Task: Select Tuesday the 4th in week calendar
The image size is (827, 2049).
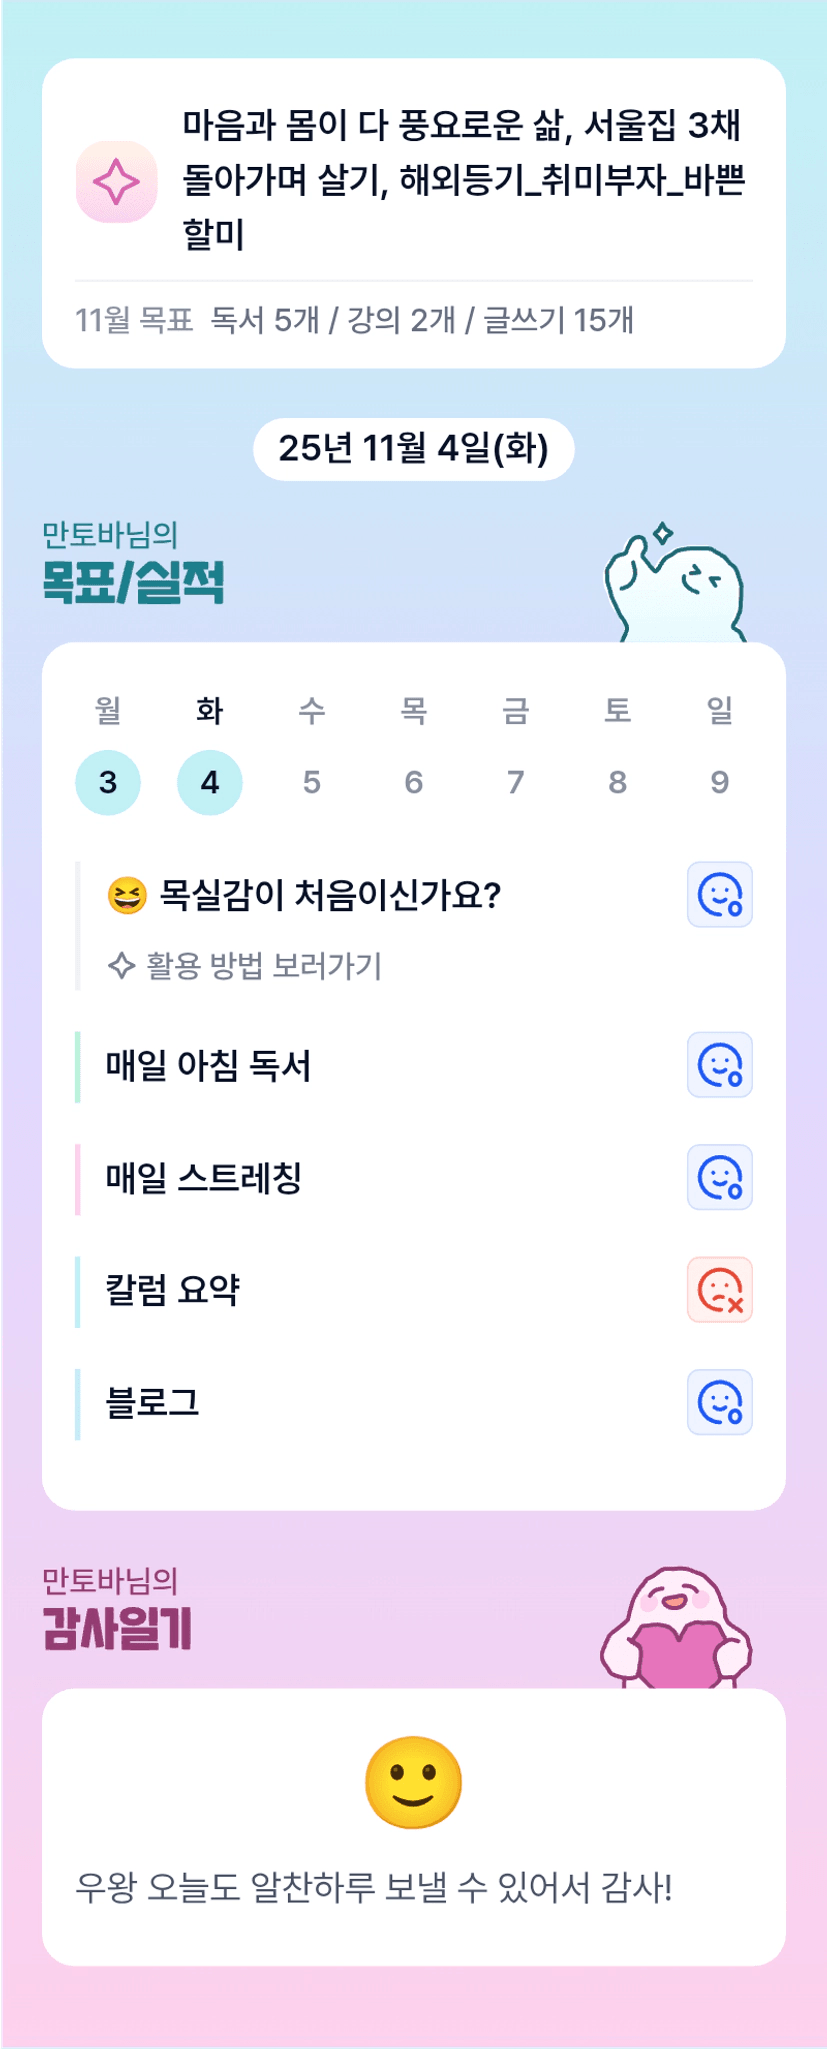Action: point(210,782)
